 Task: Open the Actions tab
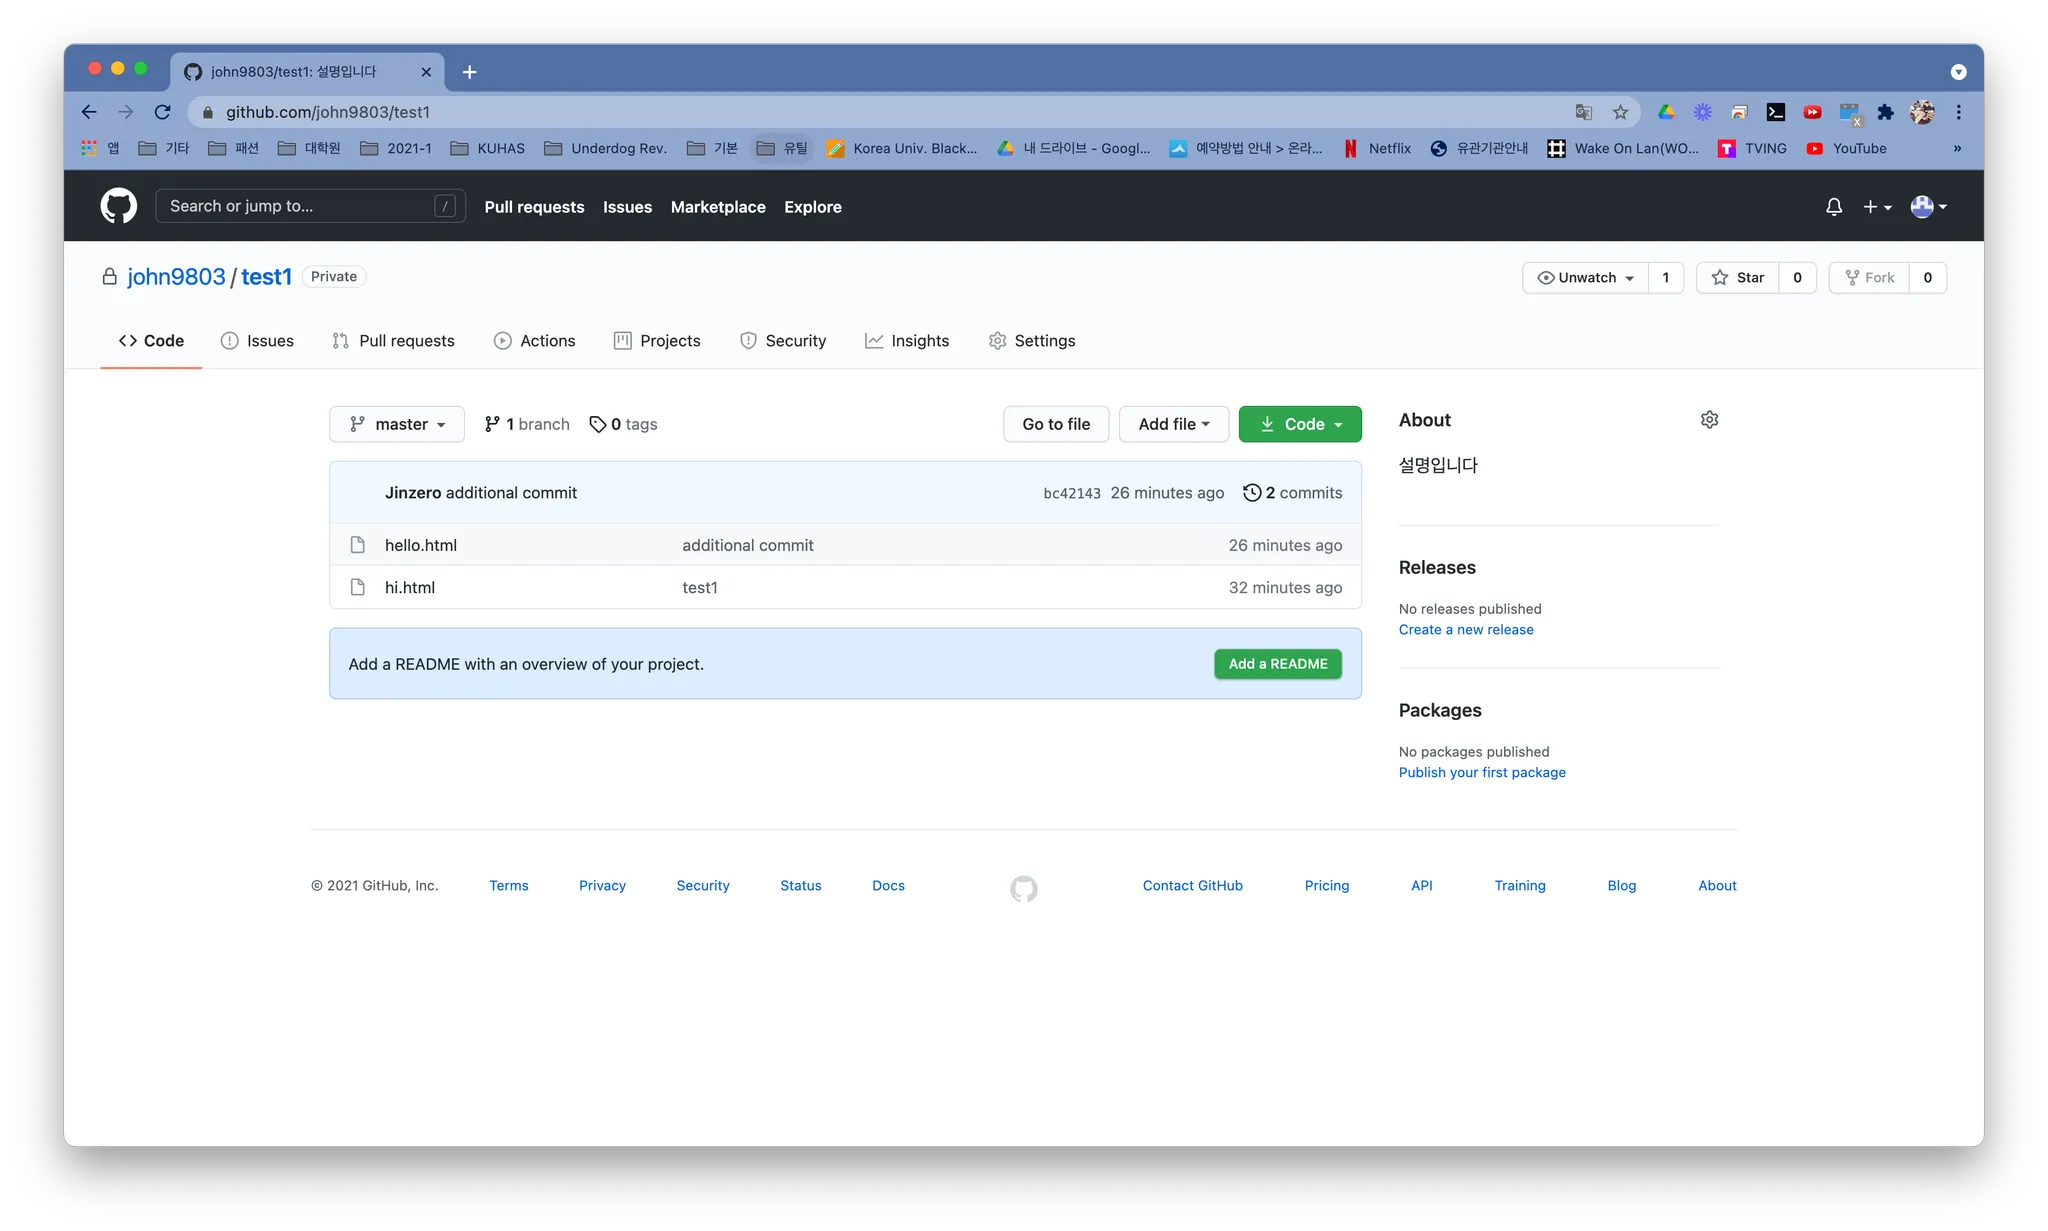point(535,341)
